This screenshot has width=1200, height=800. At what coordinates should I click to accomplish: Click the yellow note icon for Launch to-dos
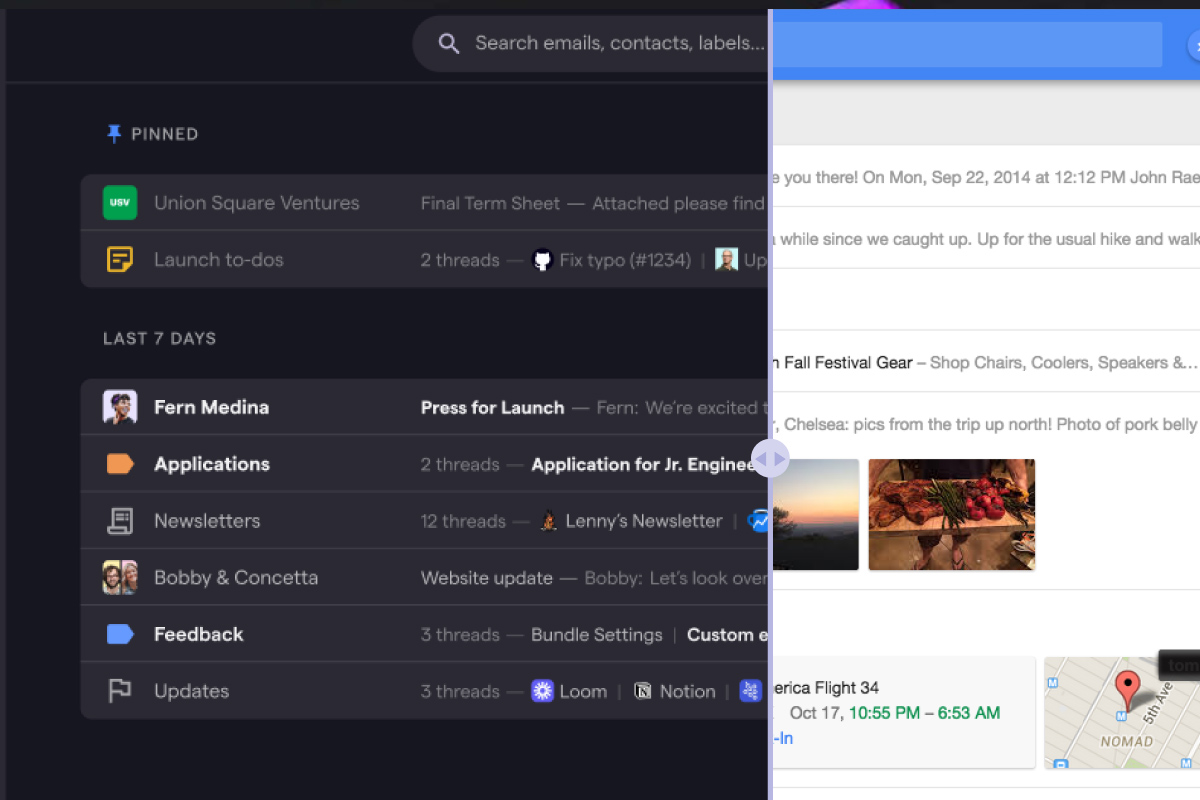click(x=120, y=260)
